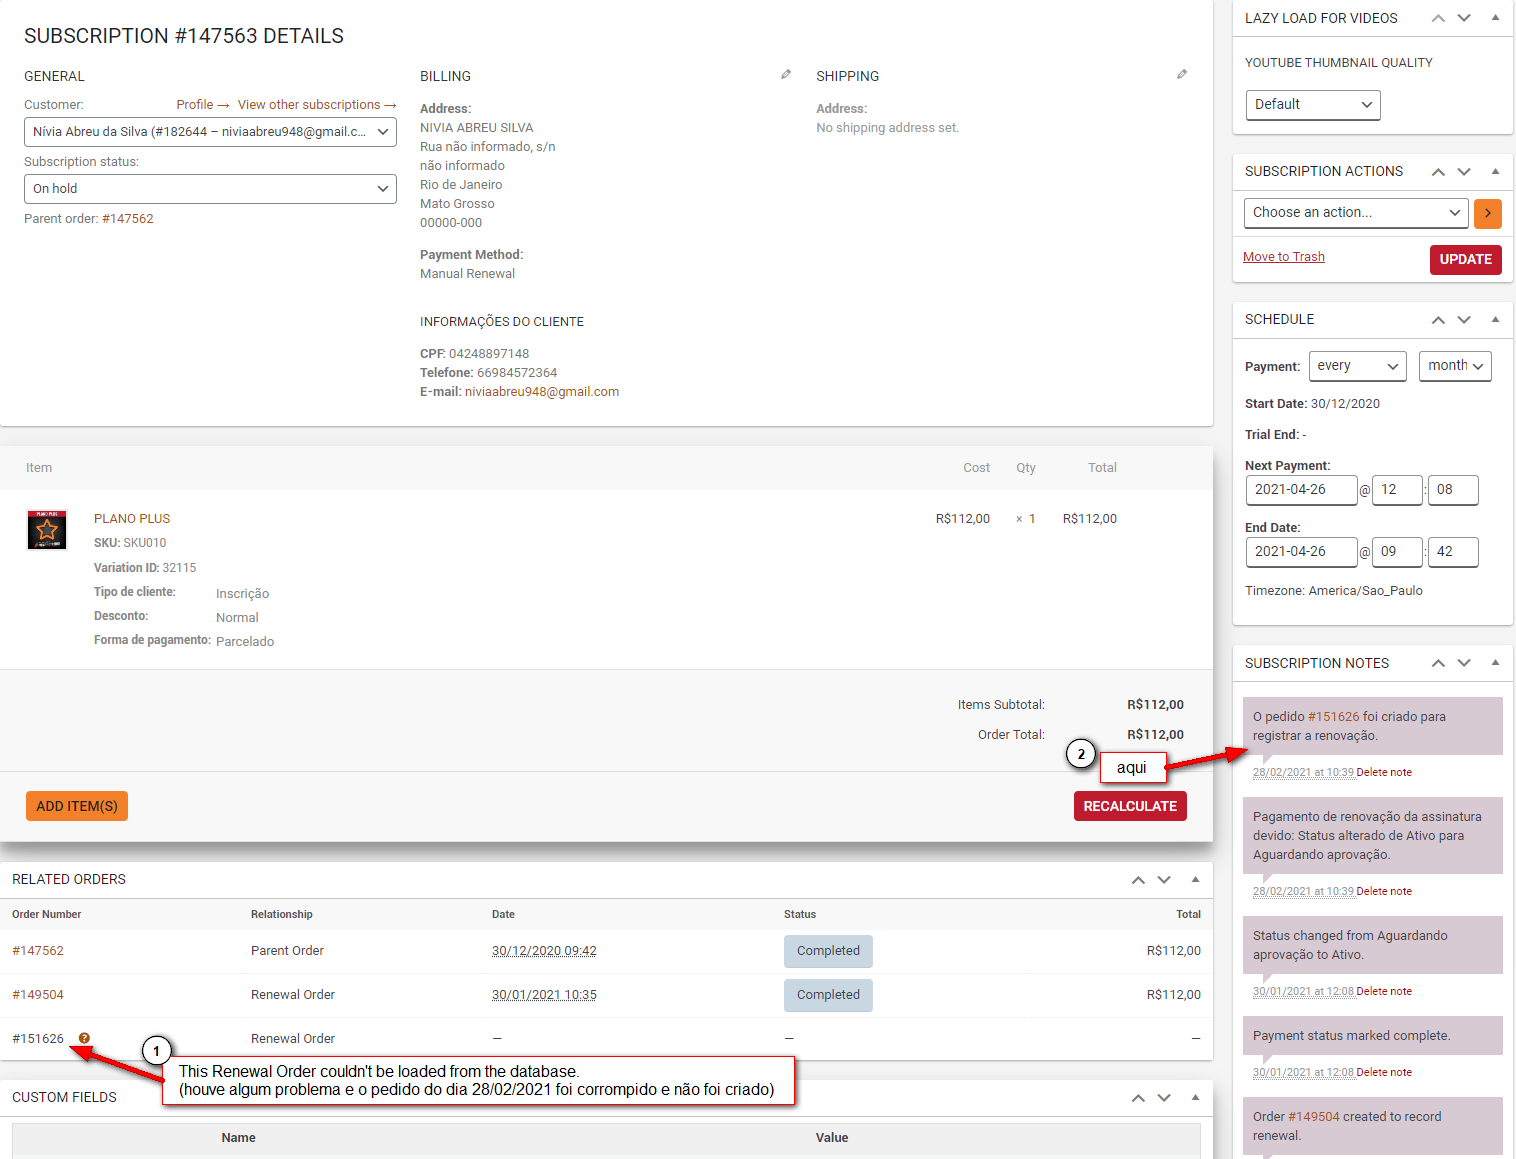Move Related Orders panel down
The width and height of the screenshot is (1516, 1159).
click(1164, 880)
